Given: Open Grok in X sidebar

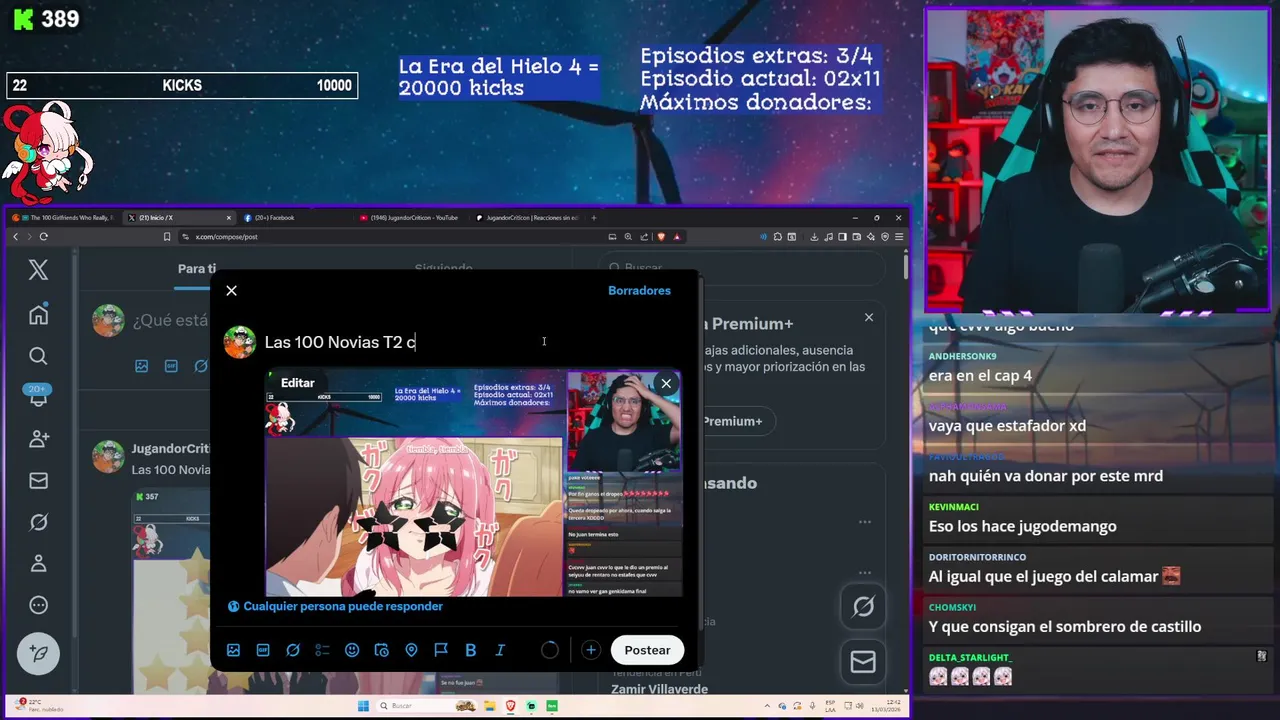Looking at the screenshot, I should (x=38, y=522).
